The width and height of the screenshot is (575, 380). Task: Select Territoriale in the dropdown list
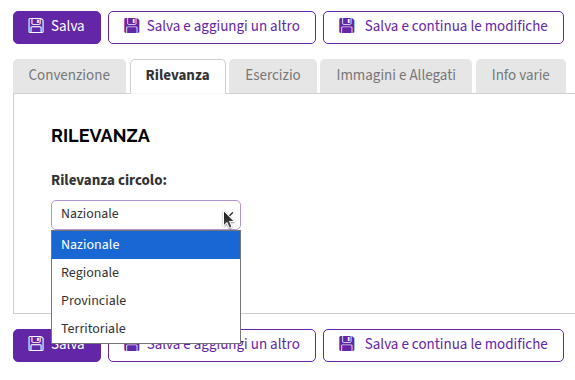[146, 328]
